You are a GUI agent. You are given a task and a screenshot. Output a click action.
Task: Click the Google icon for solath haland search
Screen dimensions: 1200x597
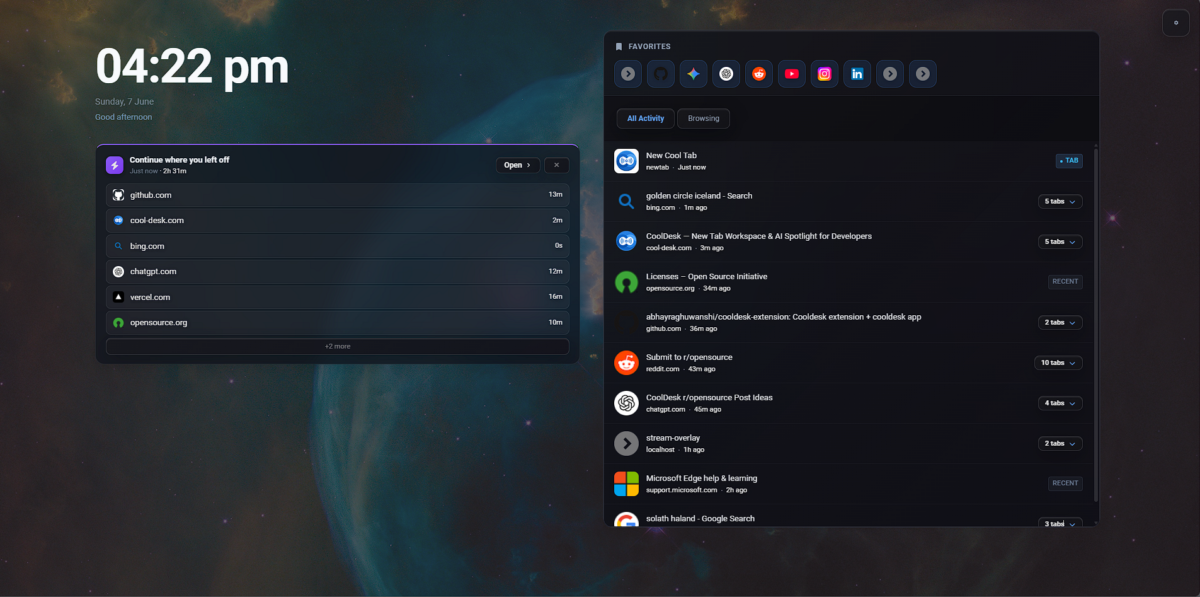(626, 520)
